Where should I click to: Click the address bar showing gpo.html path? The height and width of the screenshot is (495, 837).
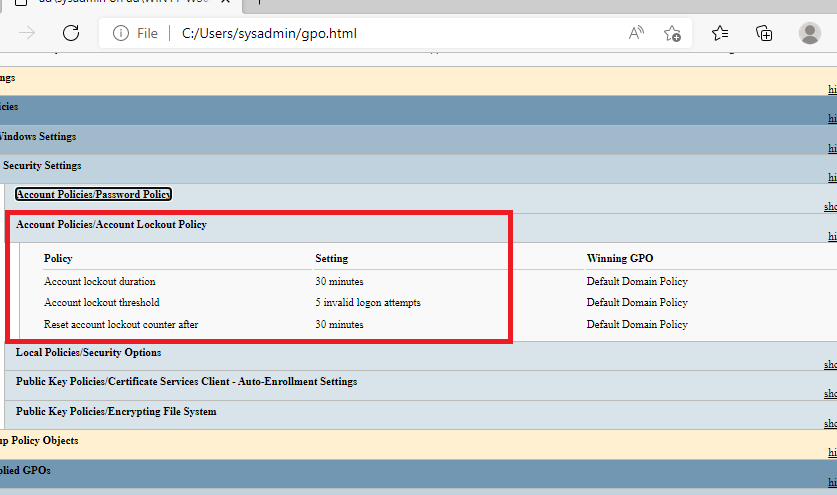[x=380, y=33]
